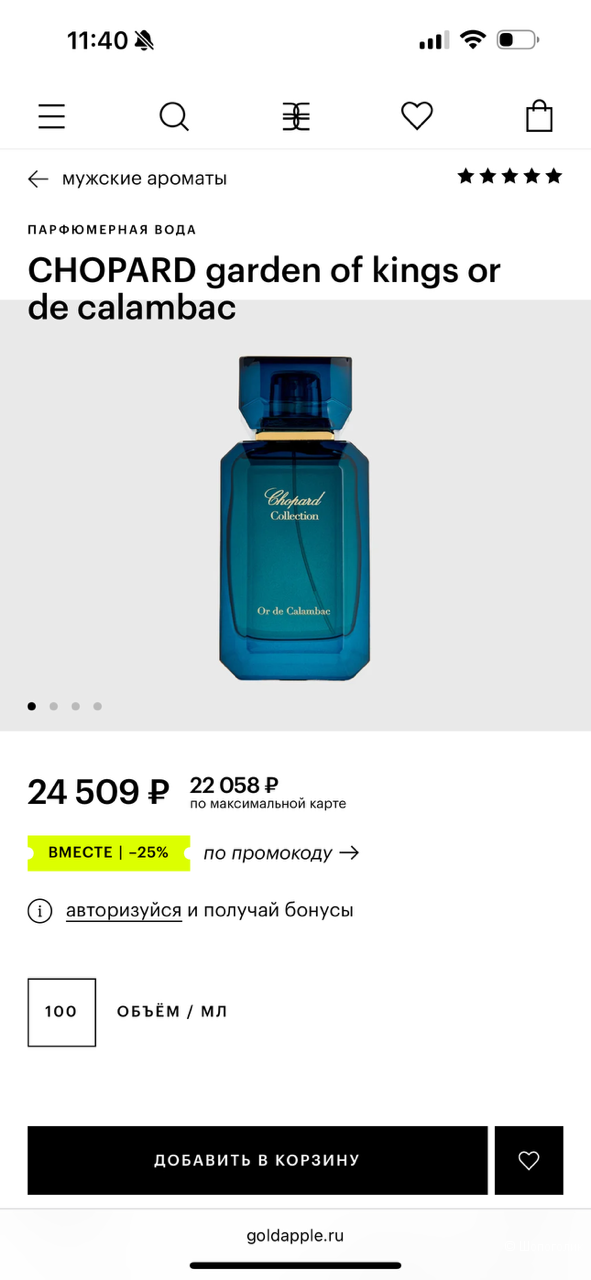Image resolution: width=591 pixels, height=1280 pixels.
Task: Select the 100 ml volume option
Action: coord(61,1012)
